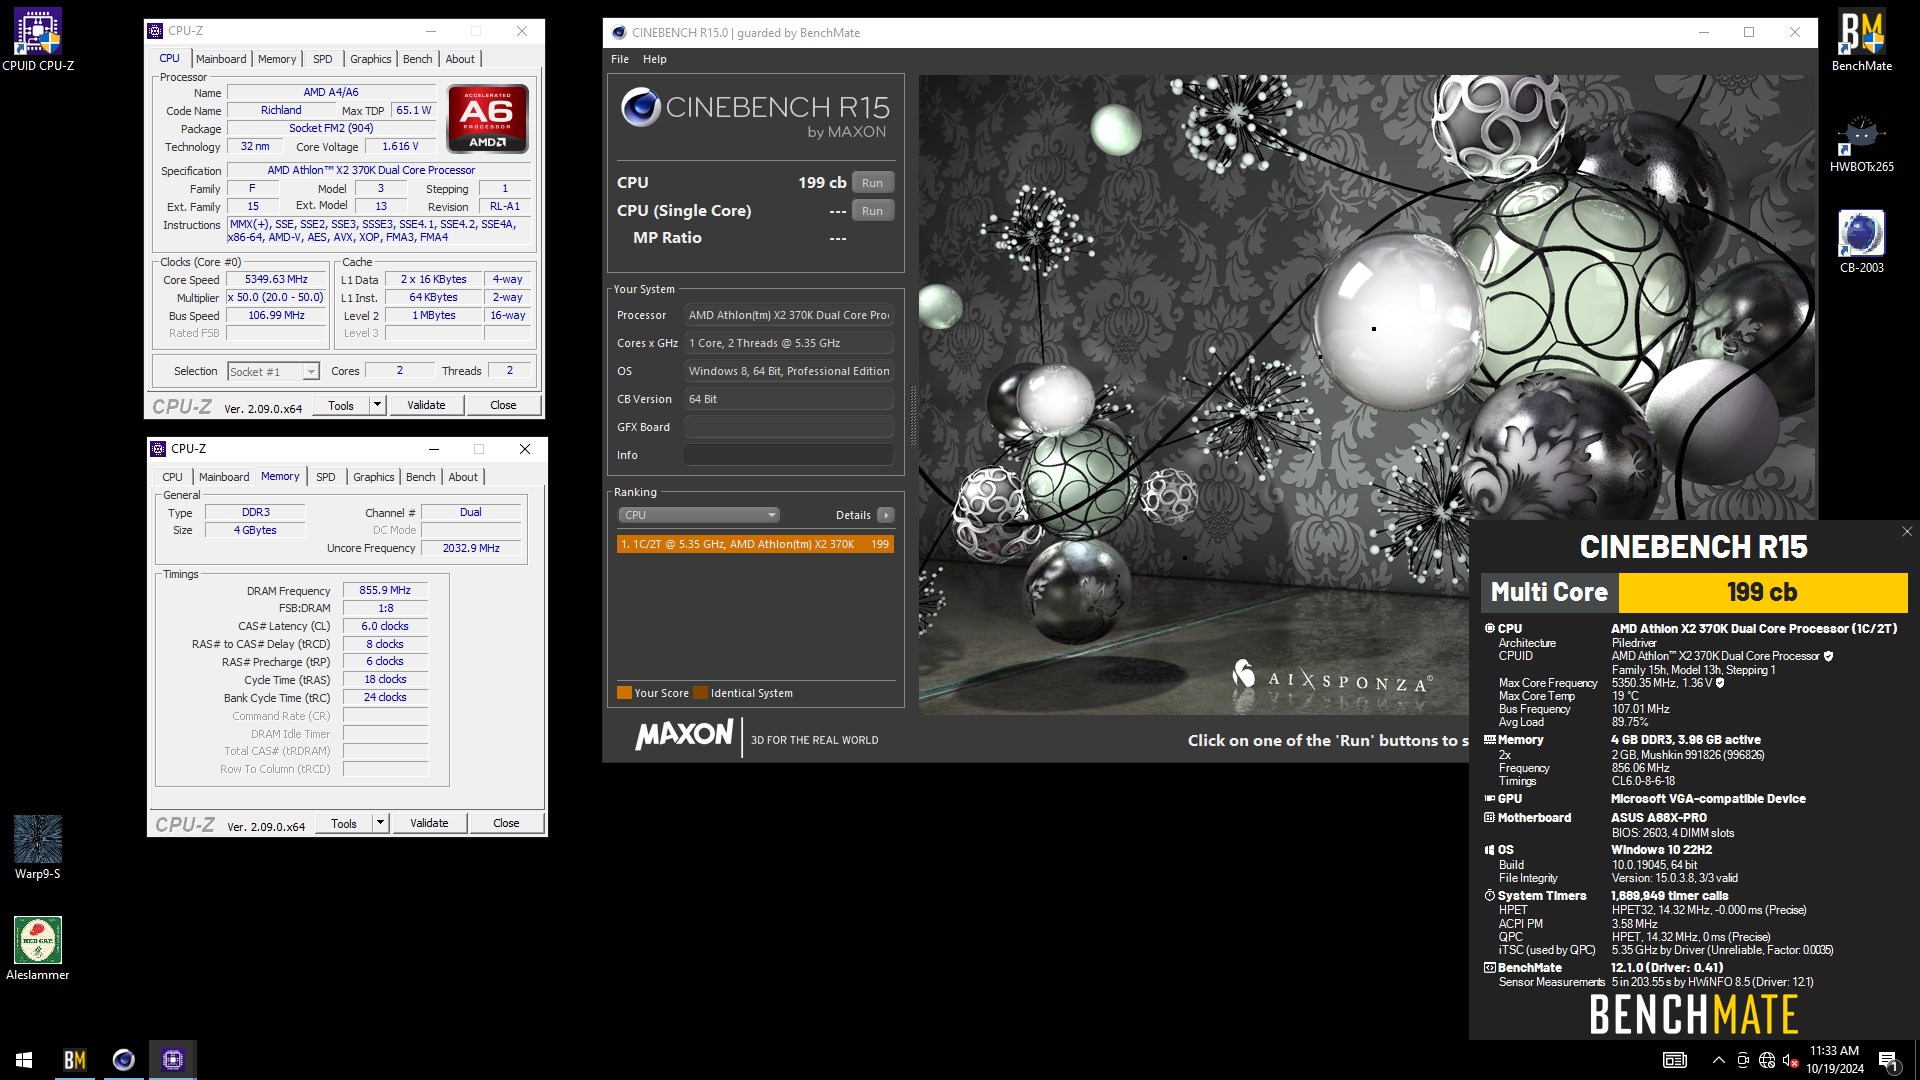Screen dimensions: 1920x1080
Task: Open the Warp9-S desktop icon
Action: pyautogui.click(x=38, y=848)
